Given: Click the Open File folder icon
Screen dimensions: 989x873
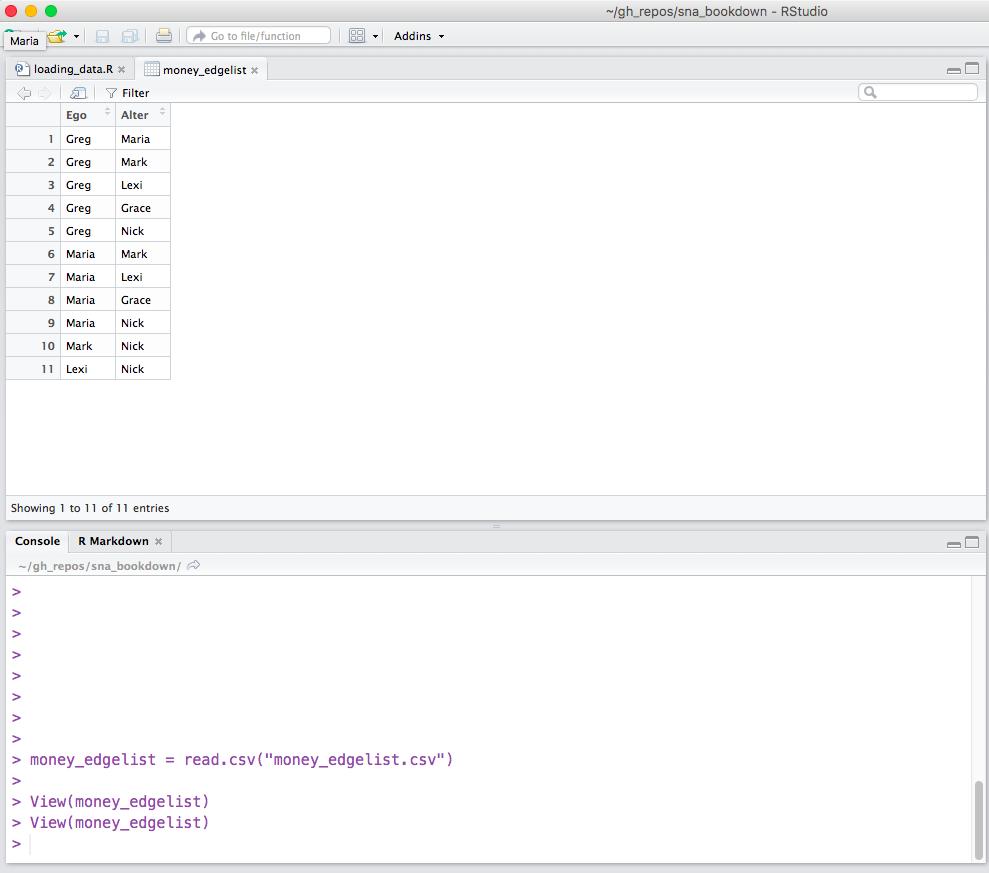Looking at the screenshot, I should 57,36.
